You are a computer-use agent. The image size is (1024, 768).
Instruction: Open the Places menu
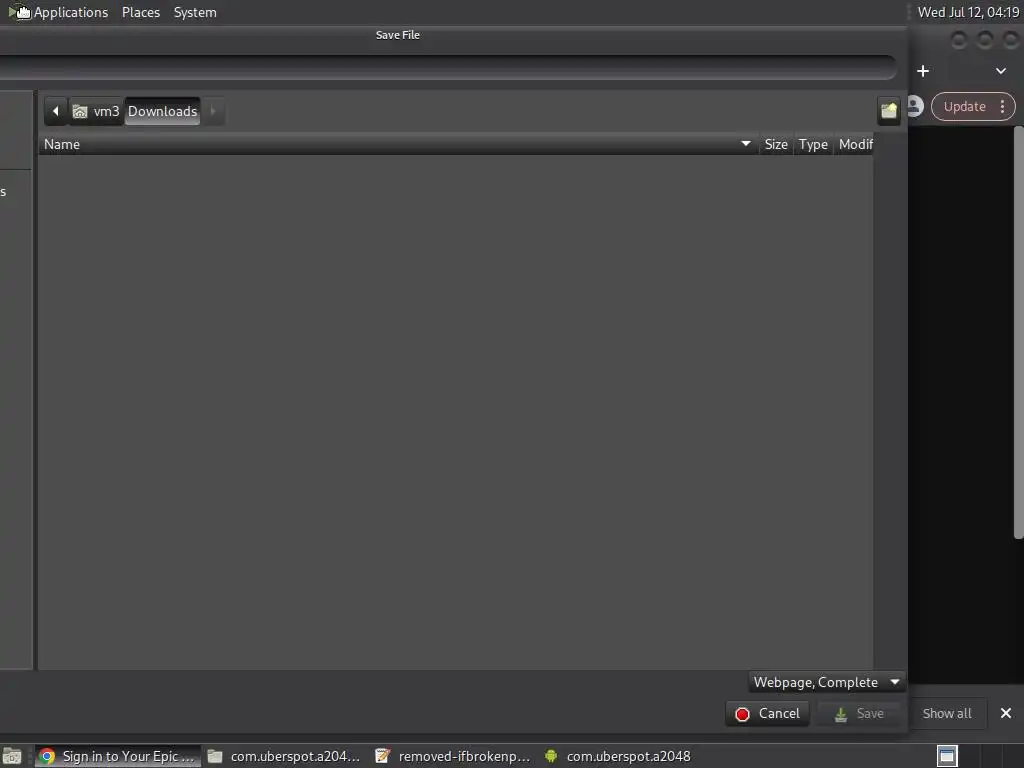141,12
